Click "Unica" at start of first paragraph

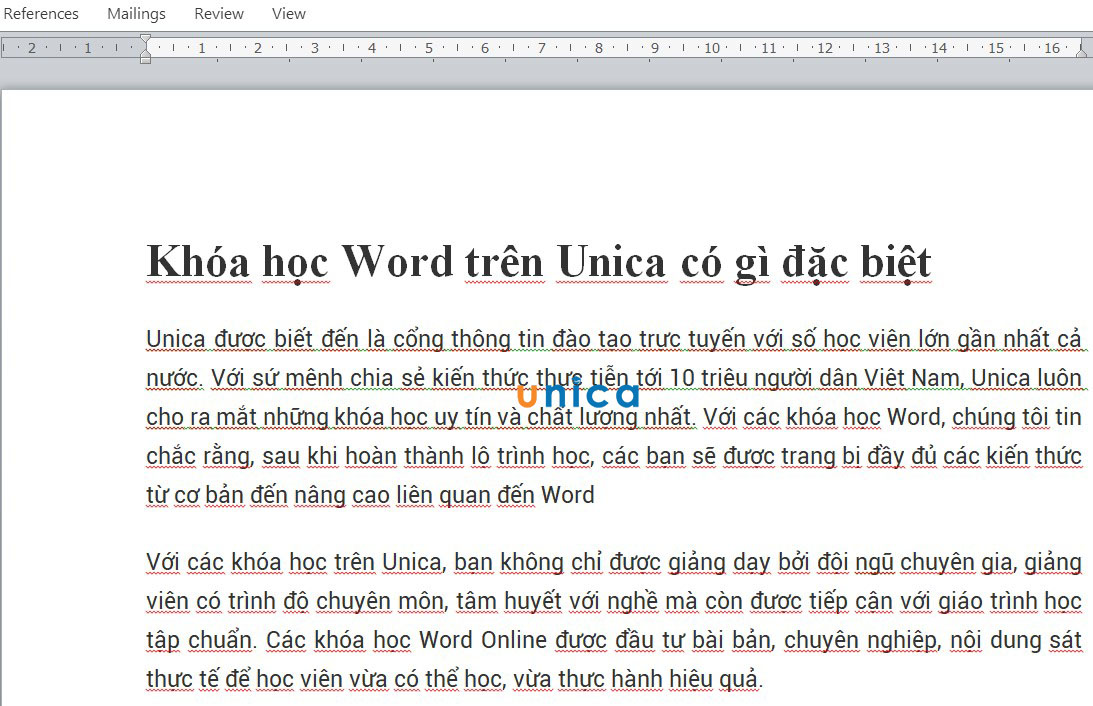(x=176, y=339)
